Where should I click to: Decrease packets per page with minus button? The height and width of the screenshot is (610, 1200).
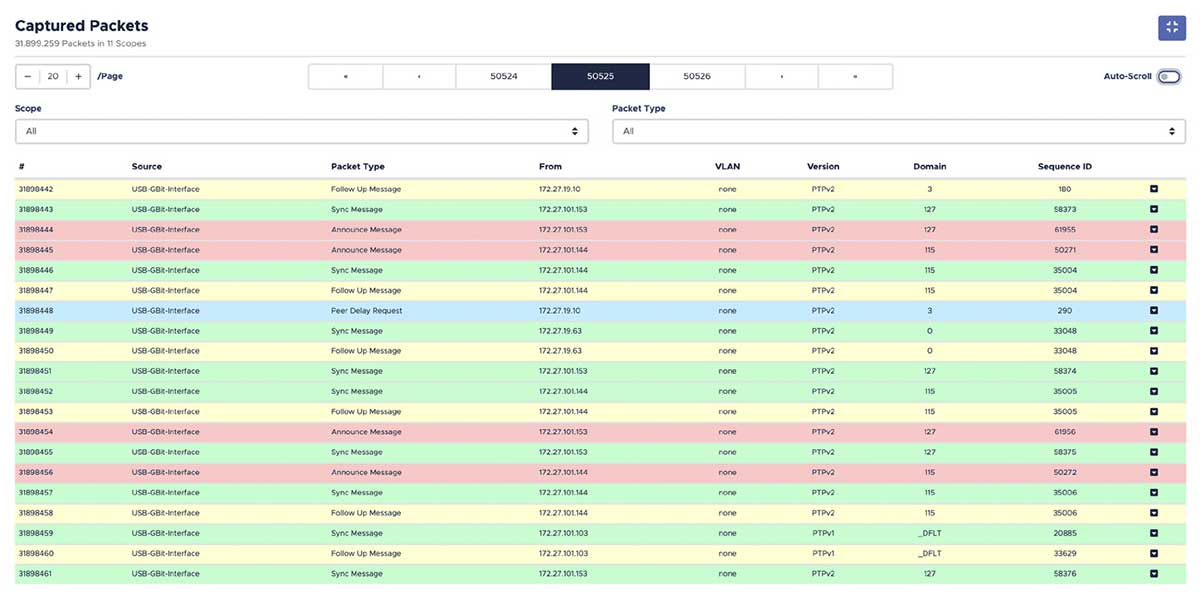click(x=28, y=77)
